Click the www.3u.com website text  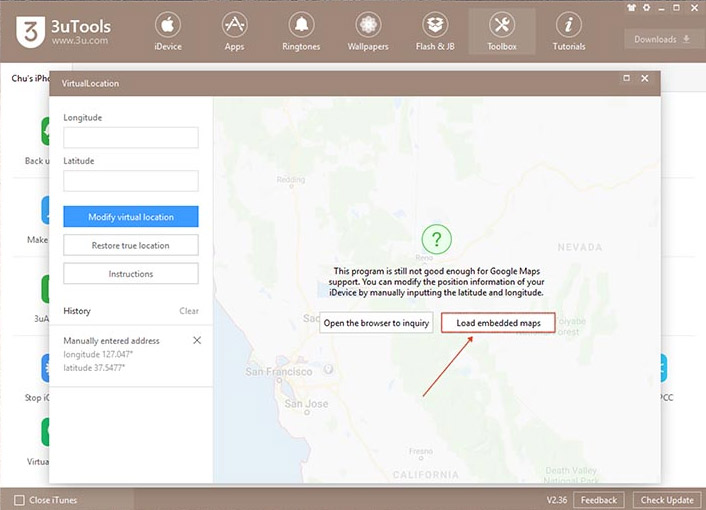point(79,41)
